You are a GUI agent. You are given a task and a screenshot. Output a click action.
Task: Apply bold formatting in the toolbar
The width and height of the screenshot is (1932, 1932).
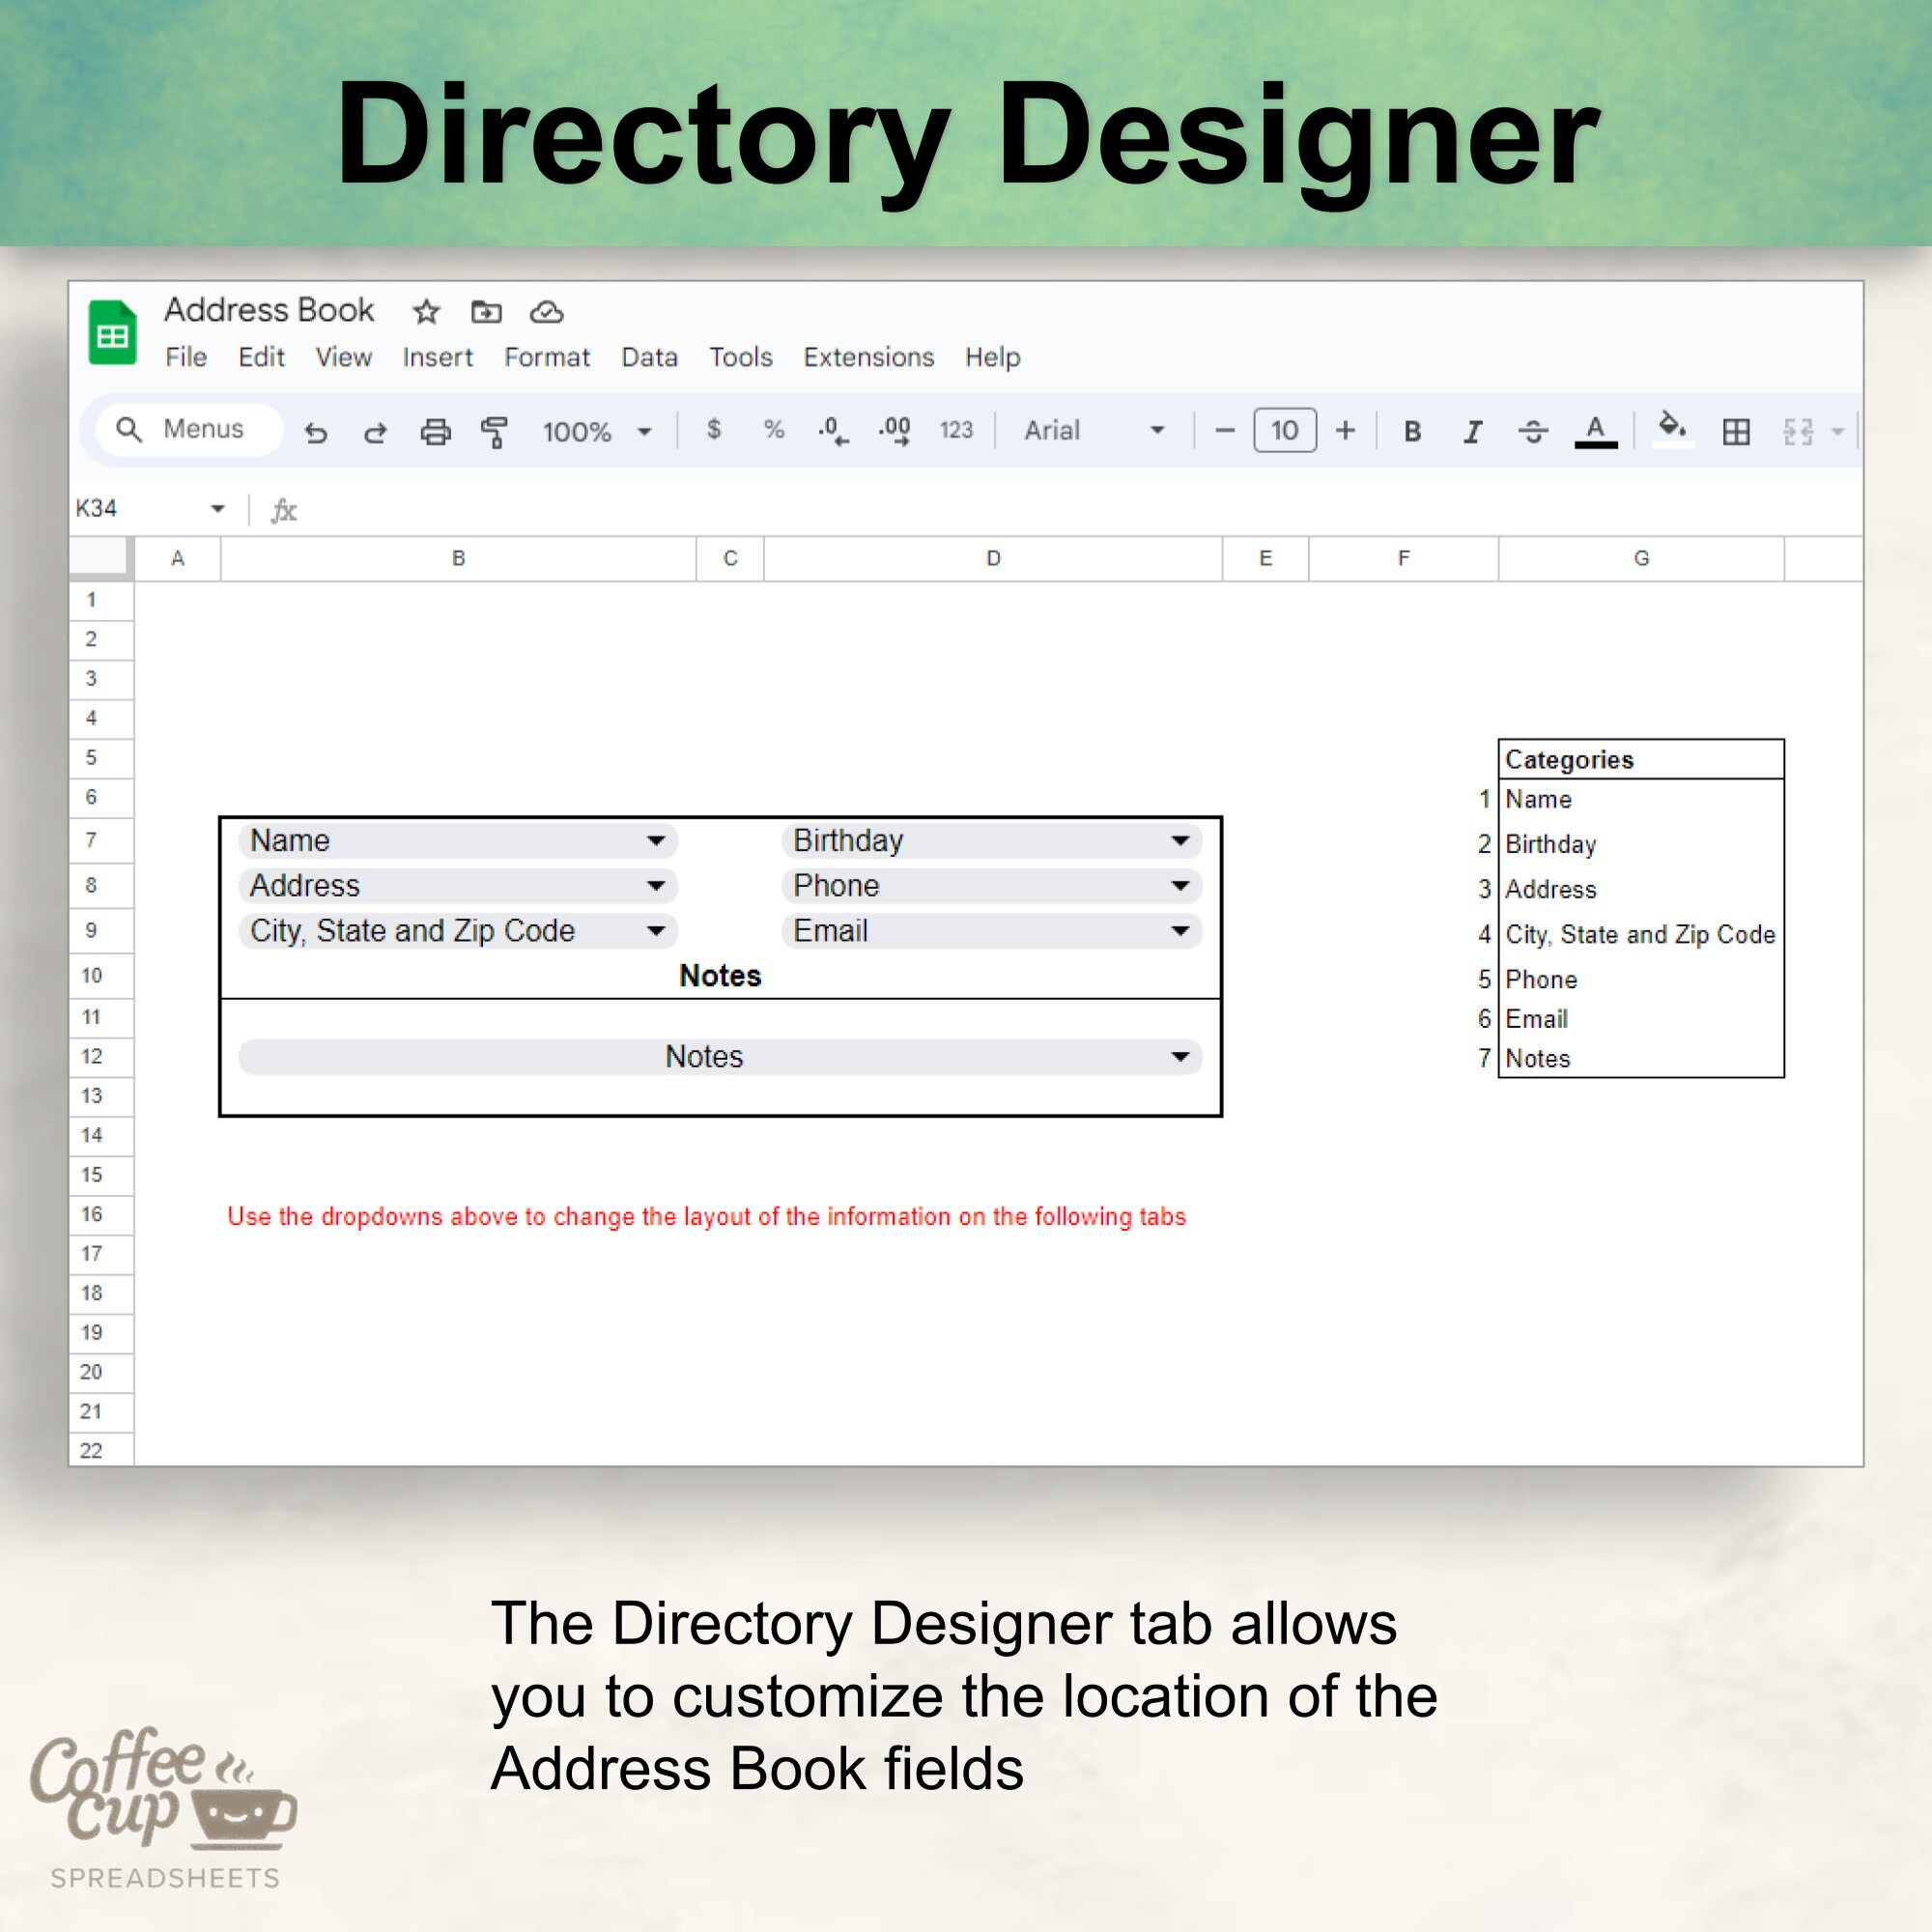click(x=1413, y=431)
